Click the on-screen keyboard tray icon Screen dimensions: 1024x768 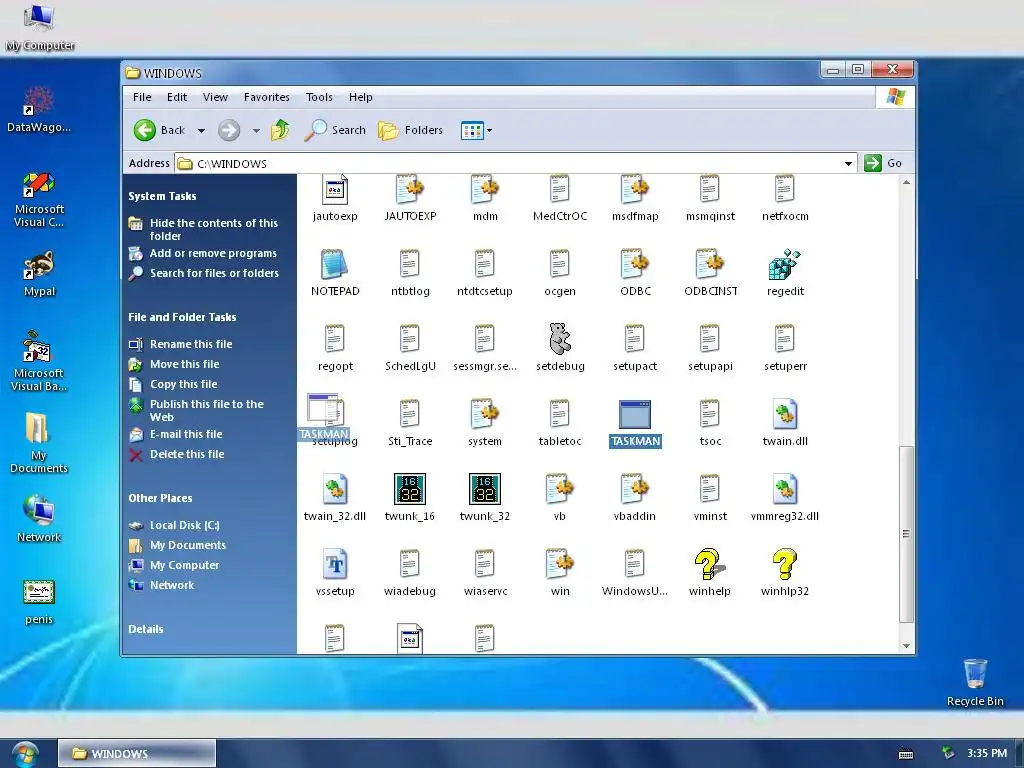click(x=905, y=754)
